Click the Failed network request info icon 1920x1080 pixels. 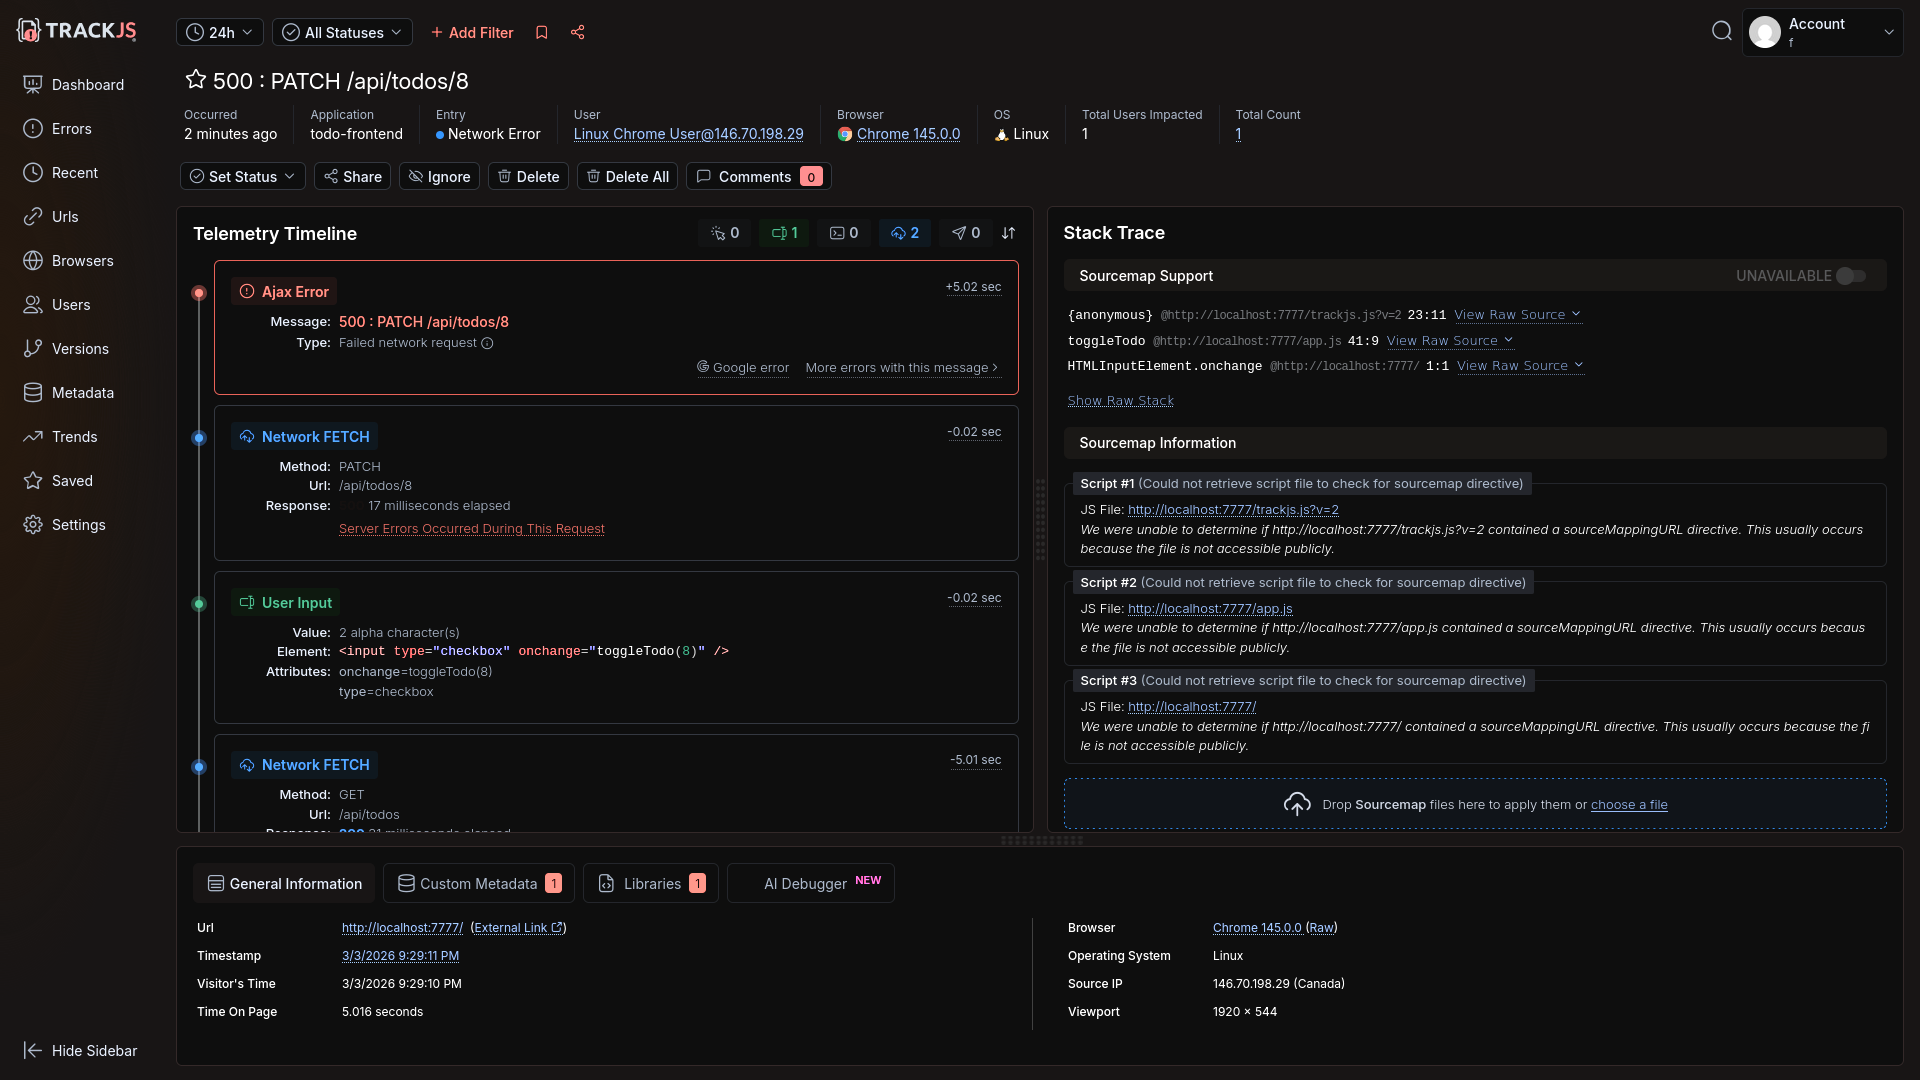[x=488, y=343]
